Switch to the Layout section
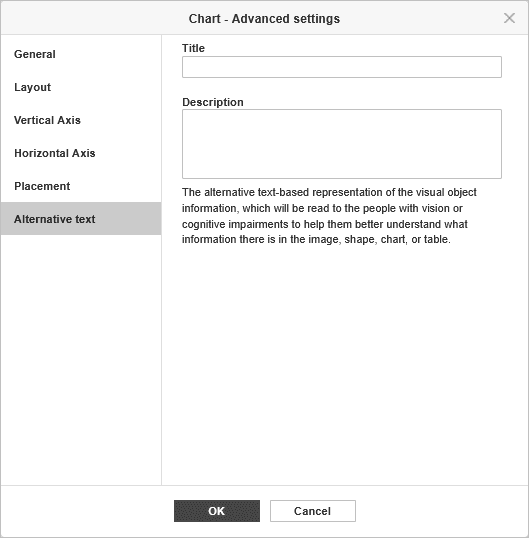Viewport: 529px width, 538px height. coord(81,87)
